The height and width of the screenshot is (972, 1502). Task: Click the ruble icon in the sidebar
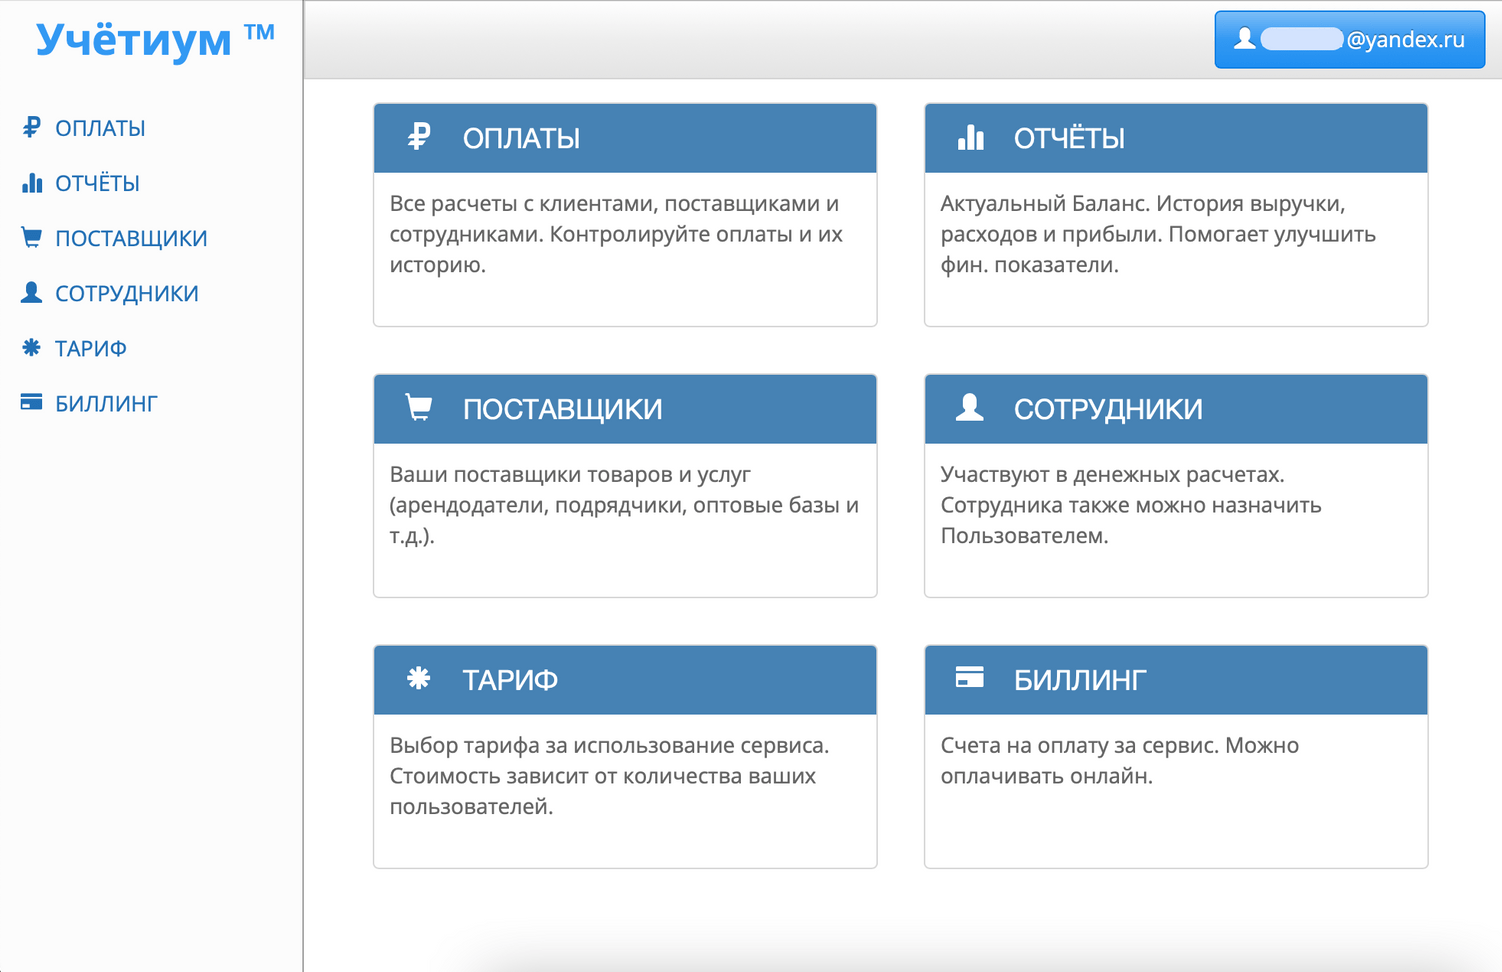click(x=32, y=127)
